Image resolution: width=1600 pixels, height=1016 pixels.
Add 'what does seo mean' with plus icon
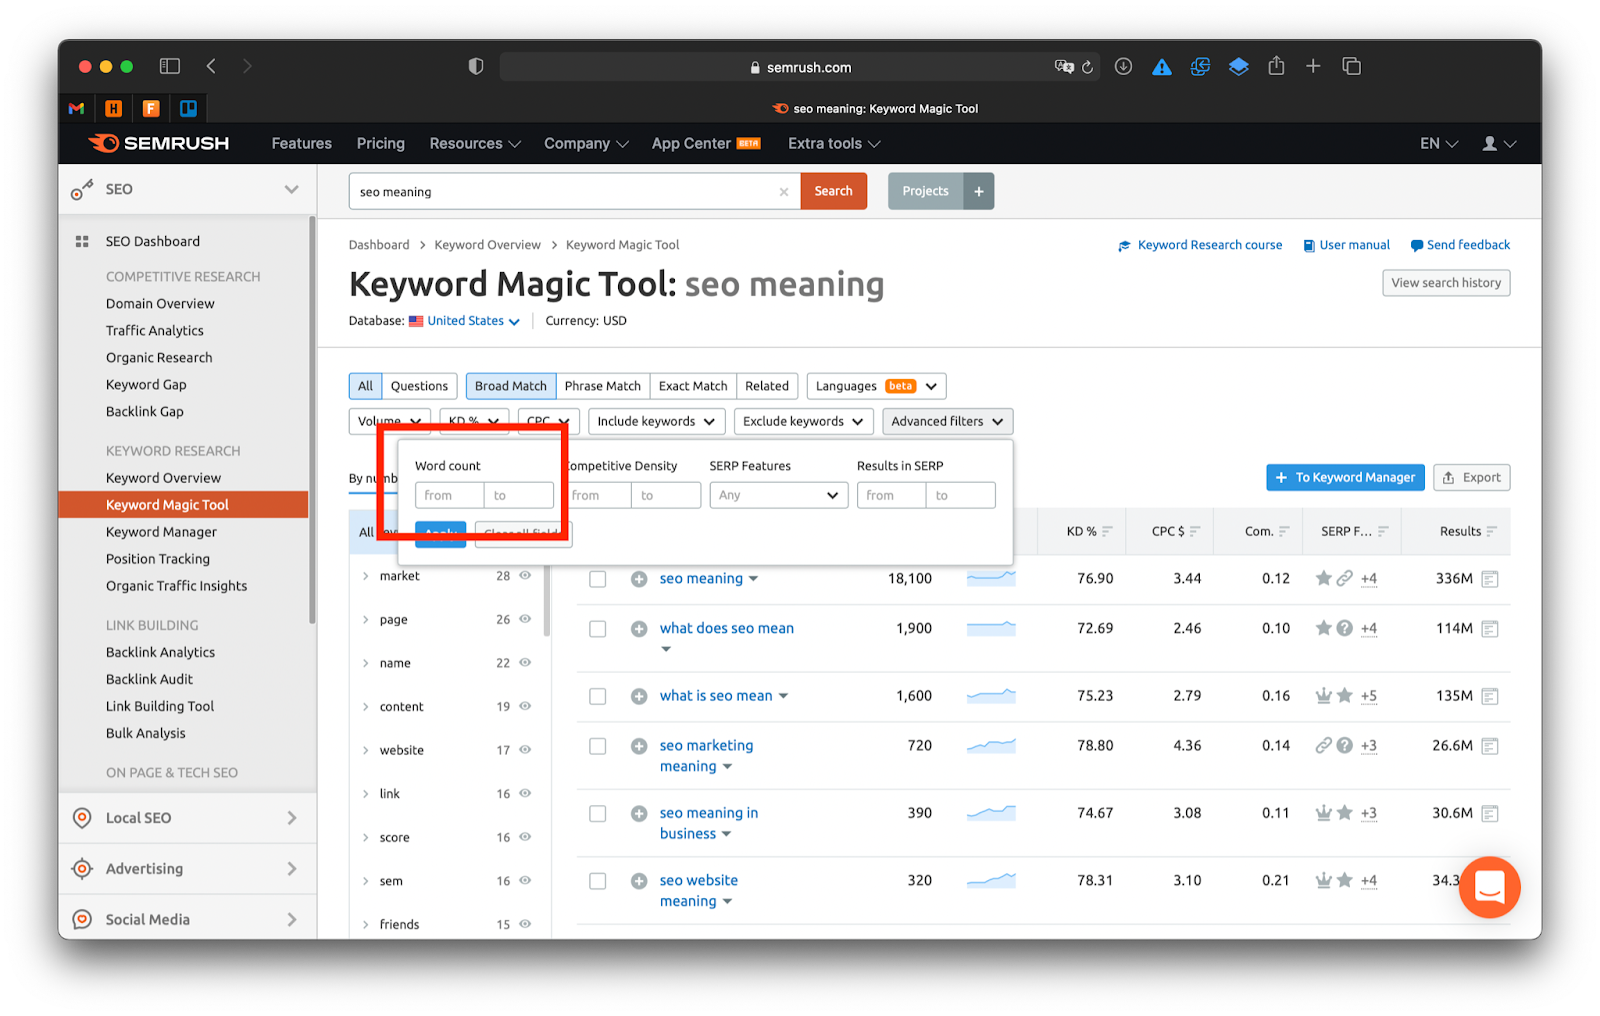click(x=639, y=629)
